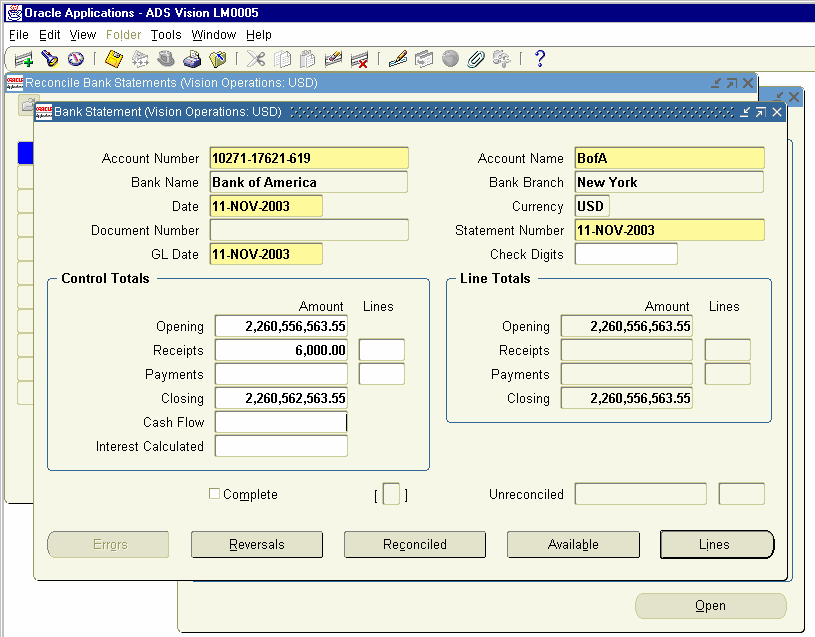Open the Edit menu

coord(49,35)
